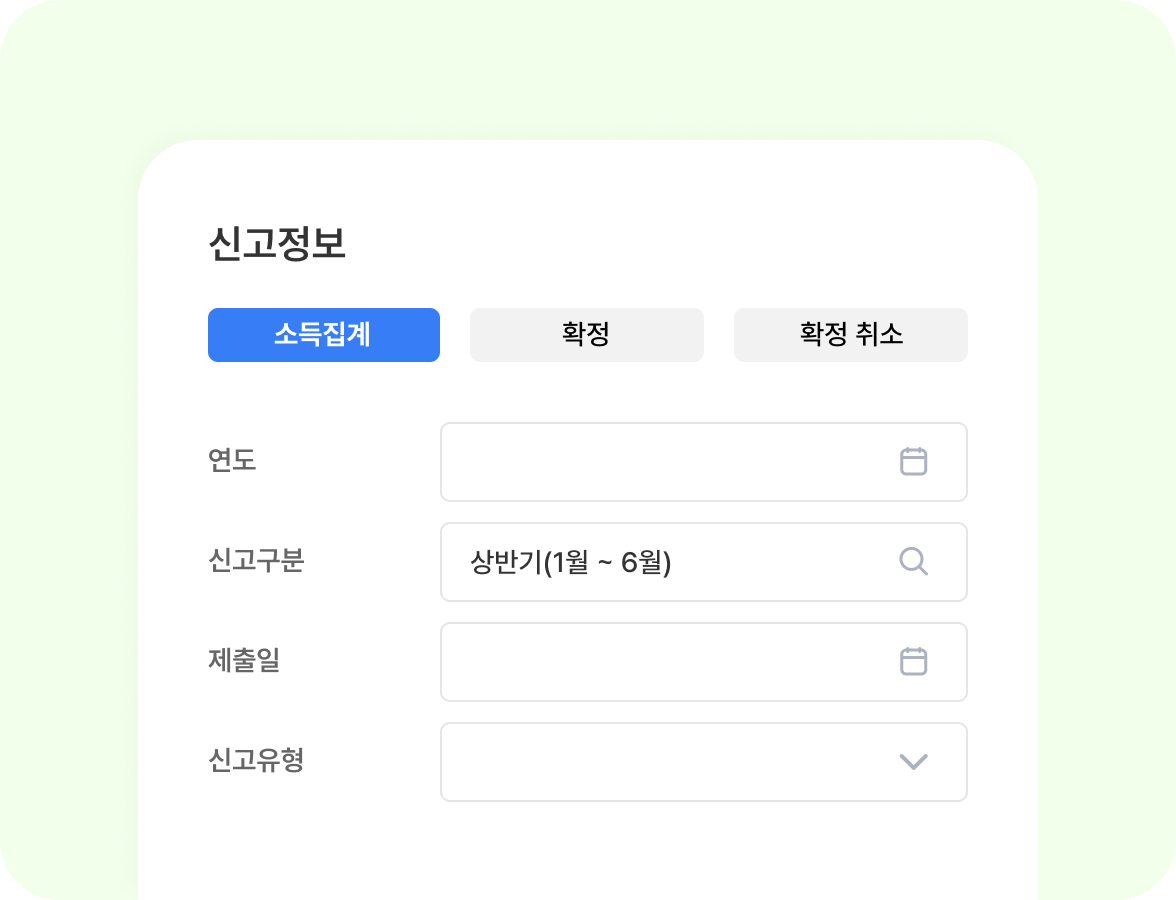This screenshot has height=900, width=1176.
Task: Select the 상반기(1월 ~ 6월) value text
Action: click(570, 563)
